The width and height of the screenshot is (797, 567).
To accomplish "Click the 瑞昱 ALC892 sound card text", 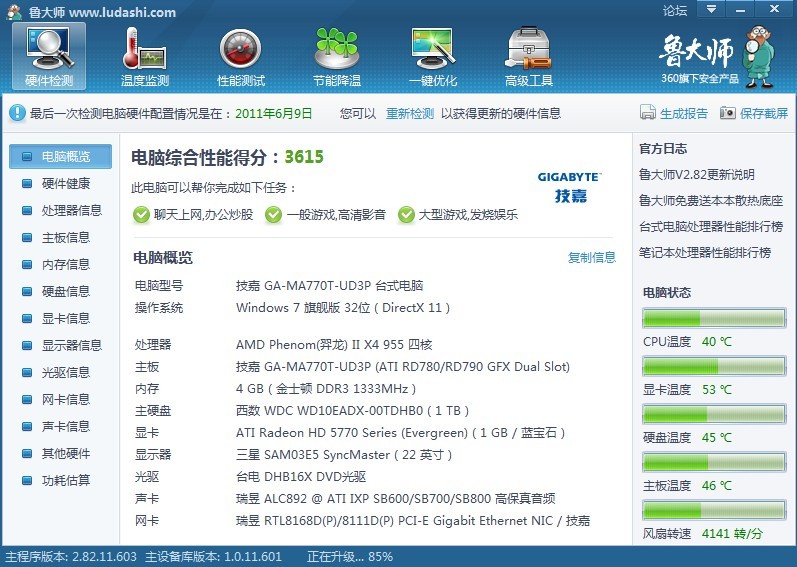I will pos(395,498).
